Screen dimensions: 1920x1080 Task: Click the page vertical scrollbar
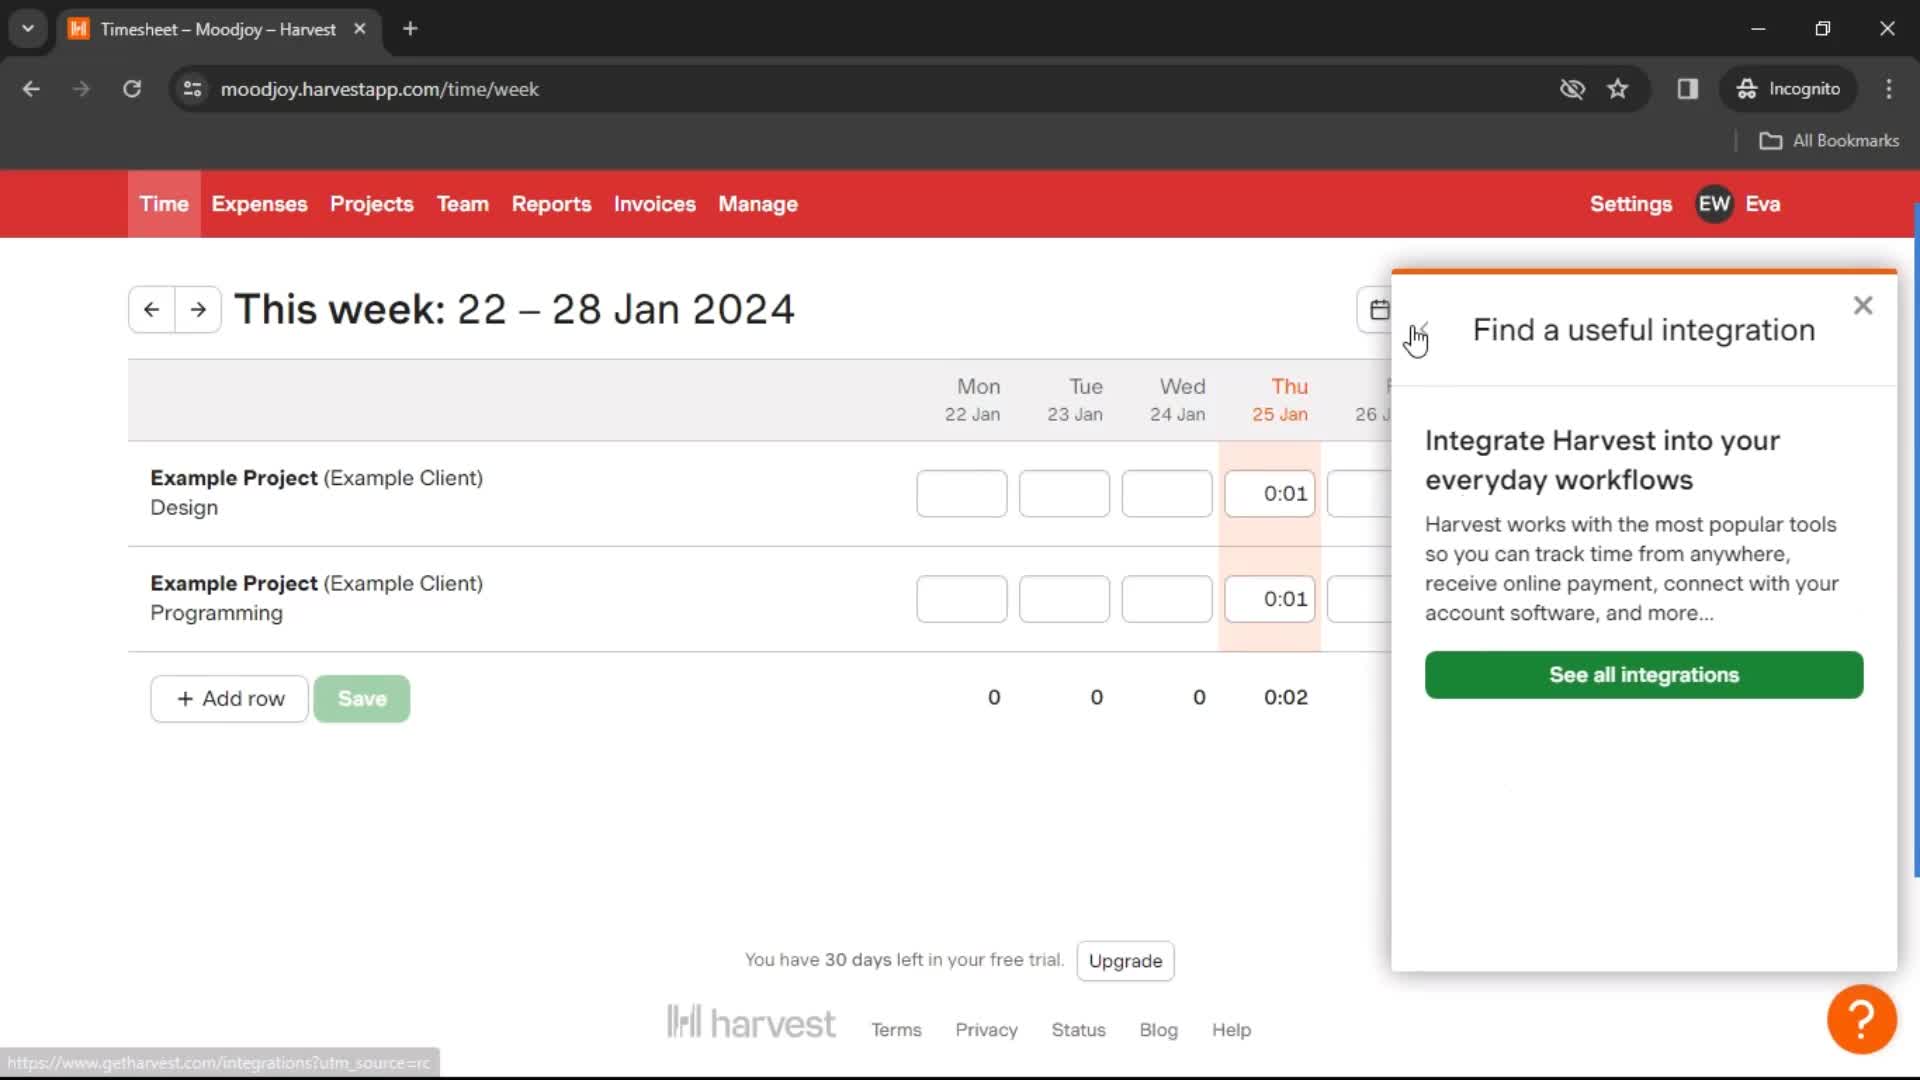pyautogui.click(x=1915, y=540)
